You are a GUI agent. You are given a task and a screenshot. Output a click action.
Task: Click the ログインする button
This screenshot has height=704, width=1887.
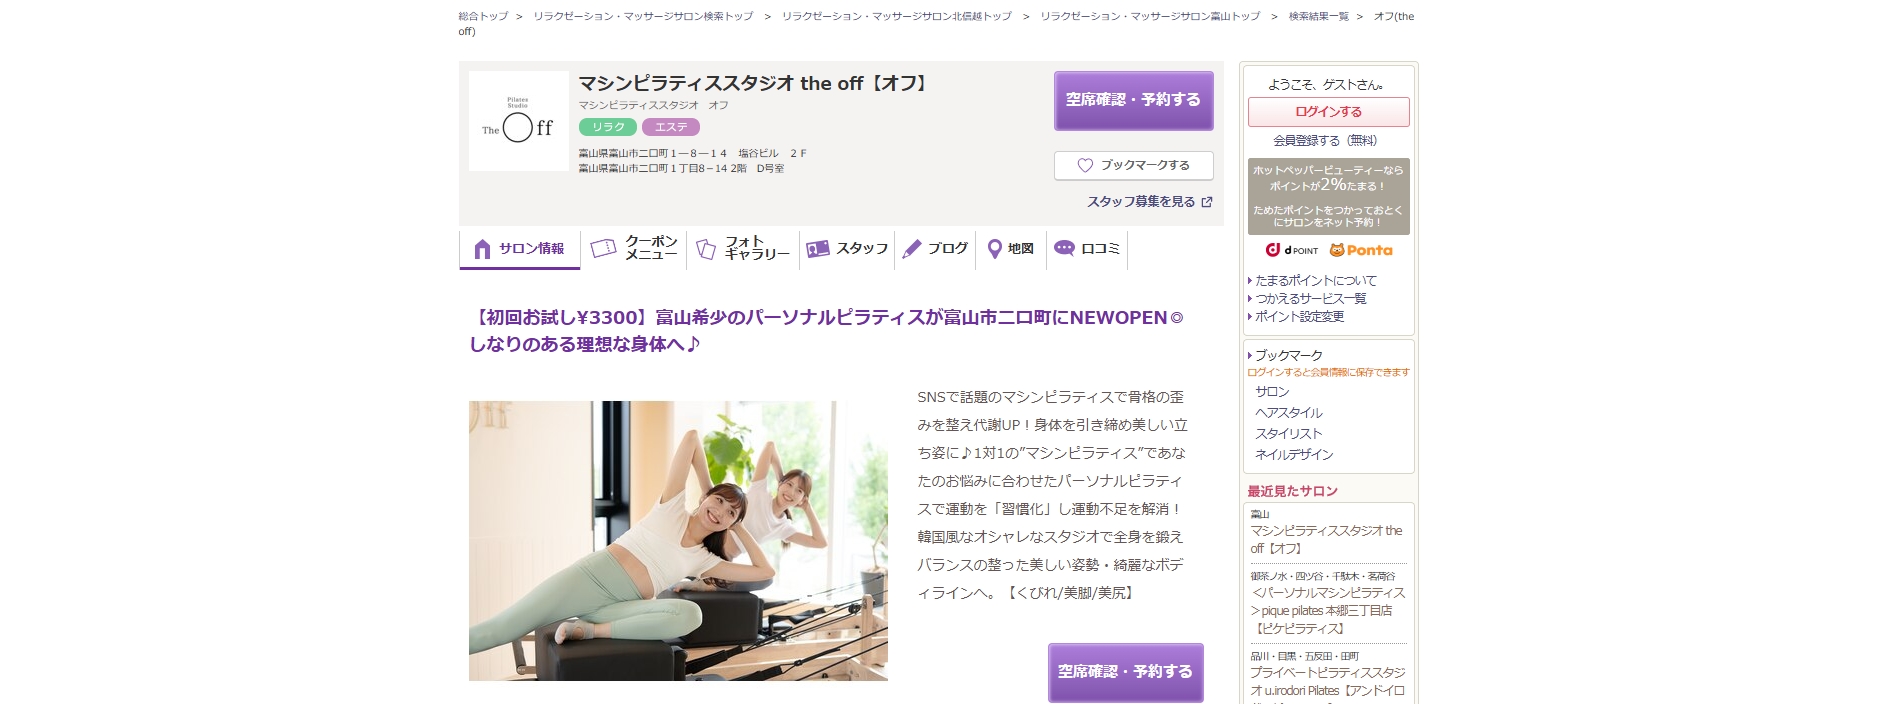coord(1329,112)
